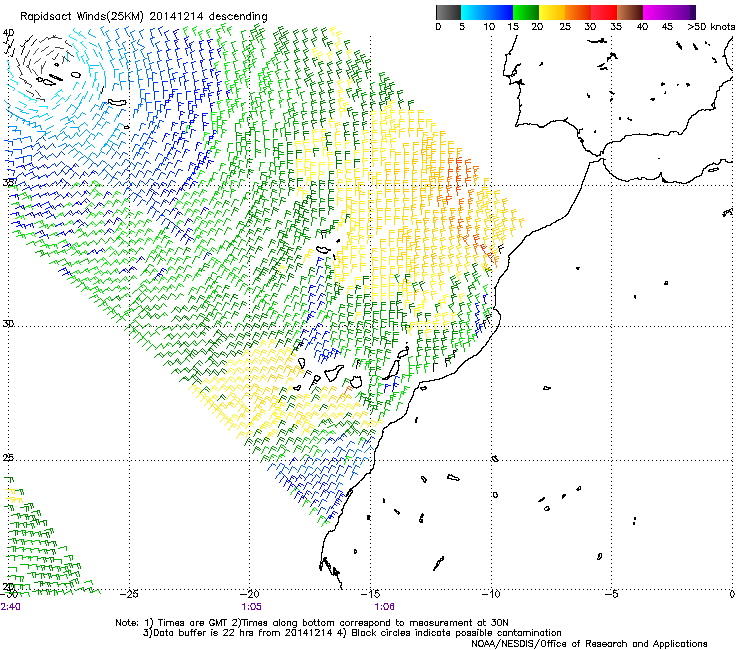Click the longitude label '-20'

[x=250, y=594]
